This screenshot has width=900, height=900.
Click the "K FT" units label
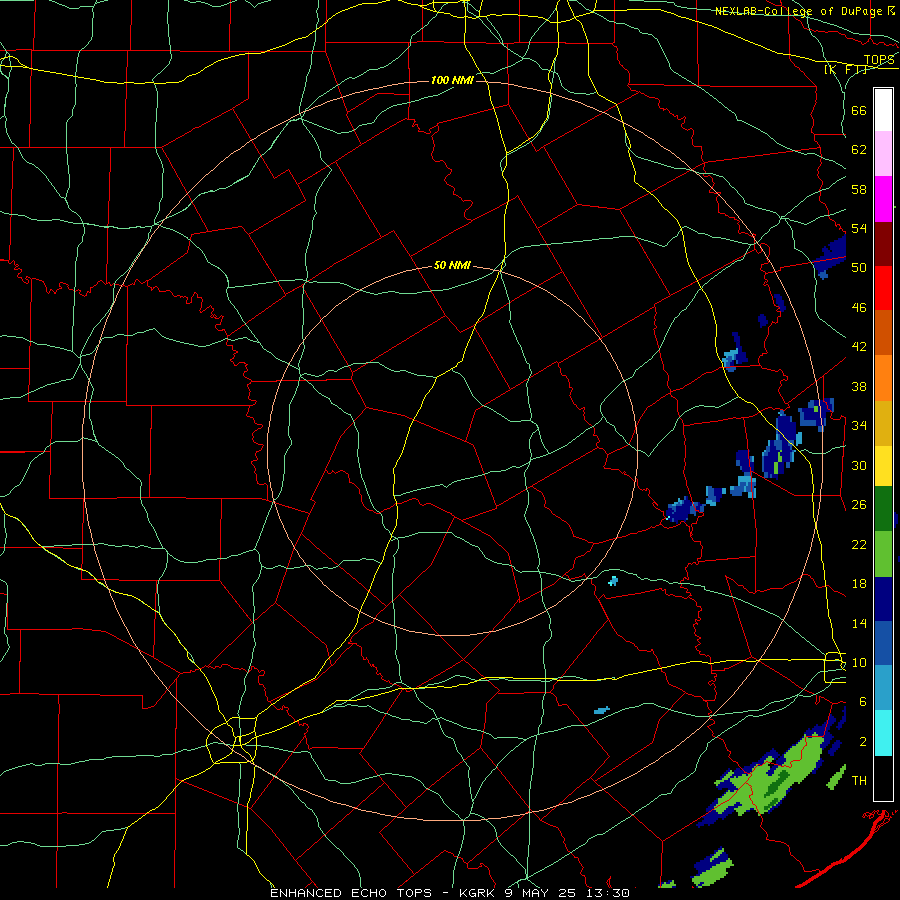pyautogui.click(x=845, y=69)
